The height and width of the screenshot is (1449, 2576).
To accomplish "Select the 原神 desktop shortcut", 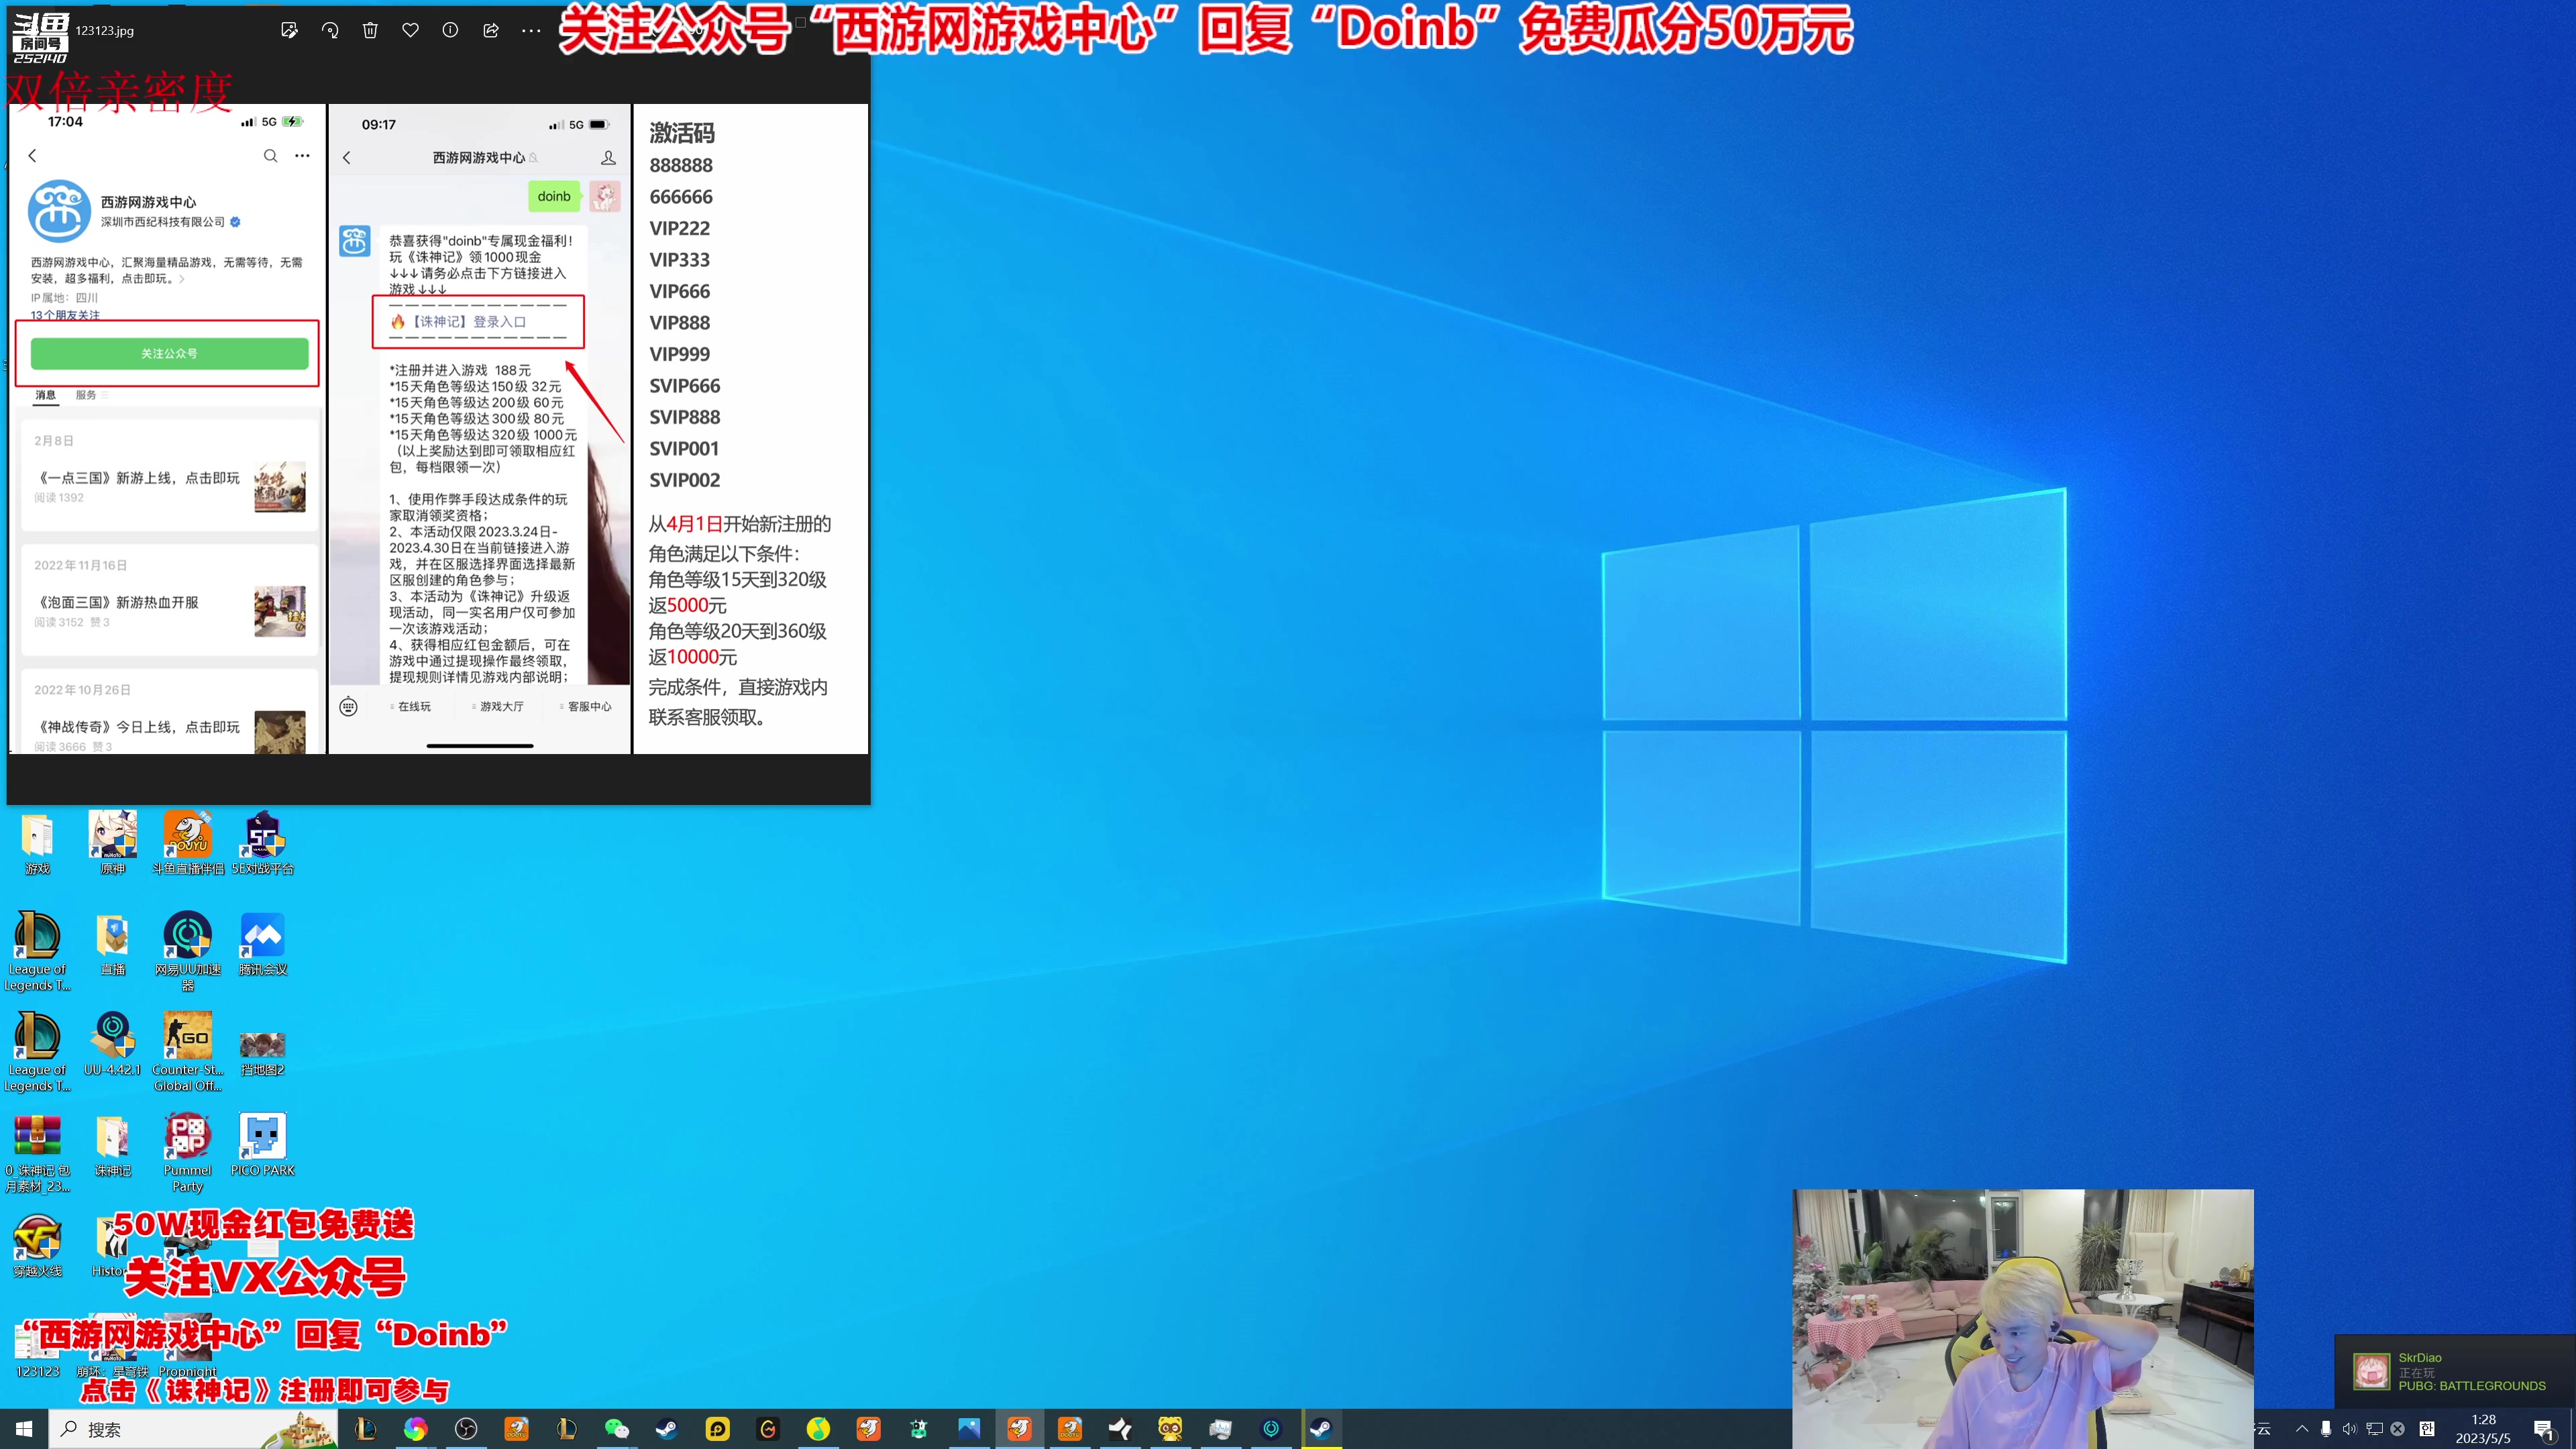I will [113, 843].
